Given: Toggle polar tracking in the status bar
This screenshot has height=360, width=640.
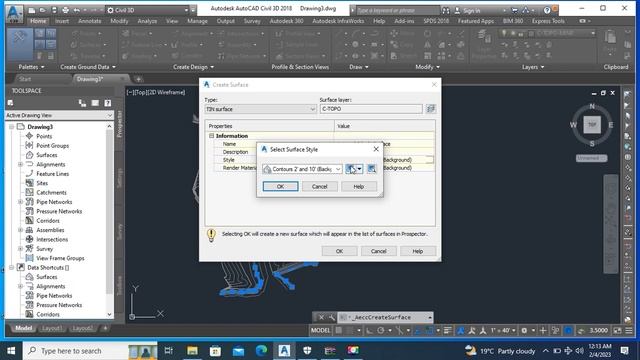Looking at the screenshot, I should click(x=381, y=330).
